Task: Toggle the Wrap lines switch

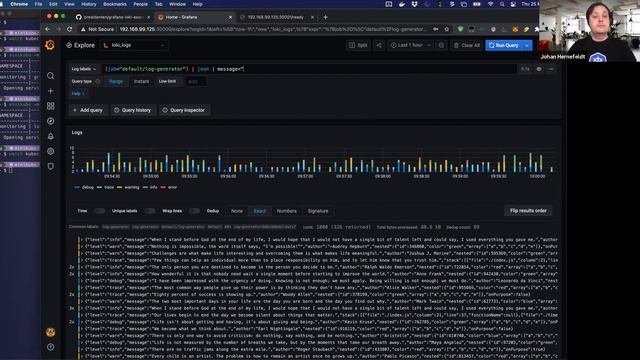Action: pos(194,211)
